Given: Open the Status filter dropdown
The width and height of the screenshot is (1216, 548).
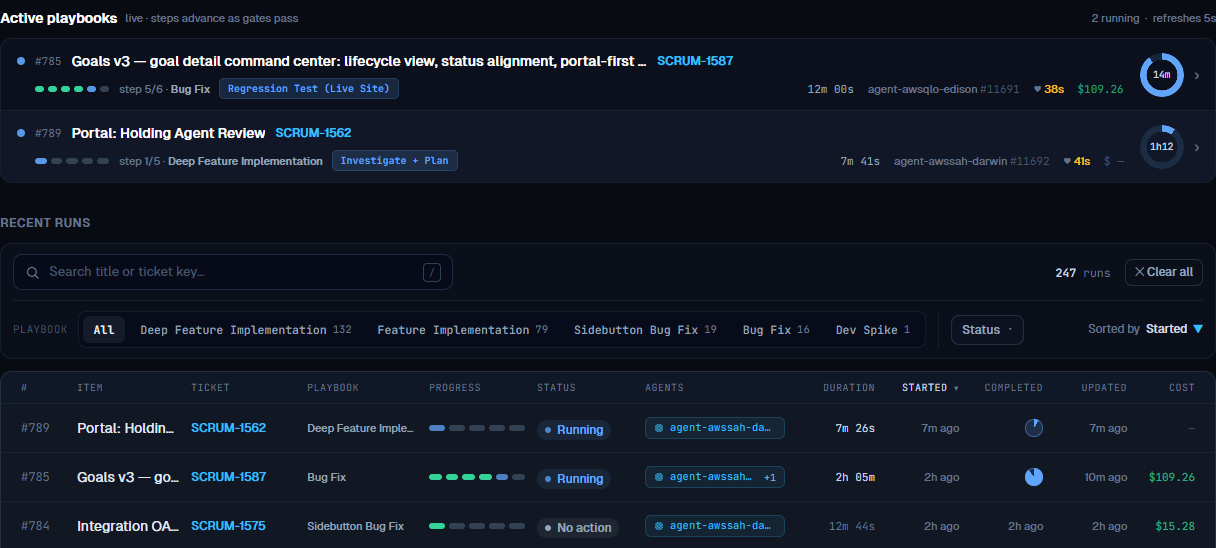Looking at the screenshot, I should coord(987,330).
